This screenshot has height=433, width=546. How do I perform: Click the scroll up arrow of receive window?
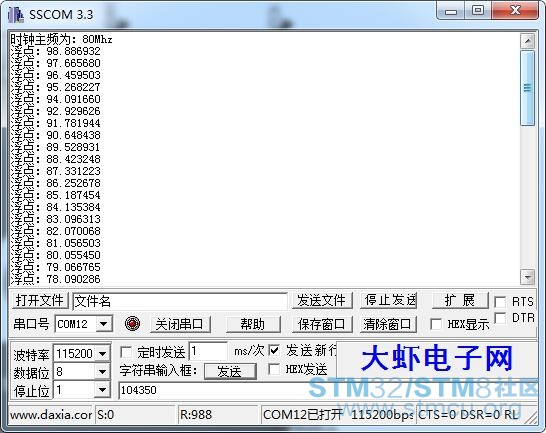click(x=528, y=41)
